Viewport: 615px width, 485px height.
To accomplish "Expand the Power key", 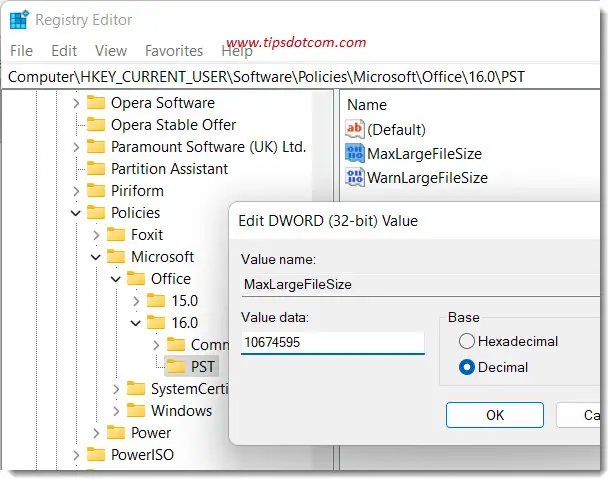I will pyautogui.click(x=96, y=433).
